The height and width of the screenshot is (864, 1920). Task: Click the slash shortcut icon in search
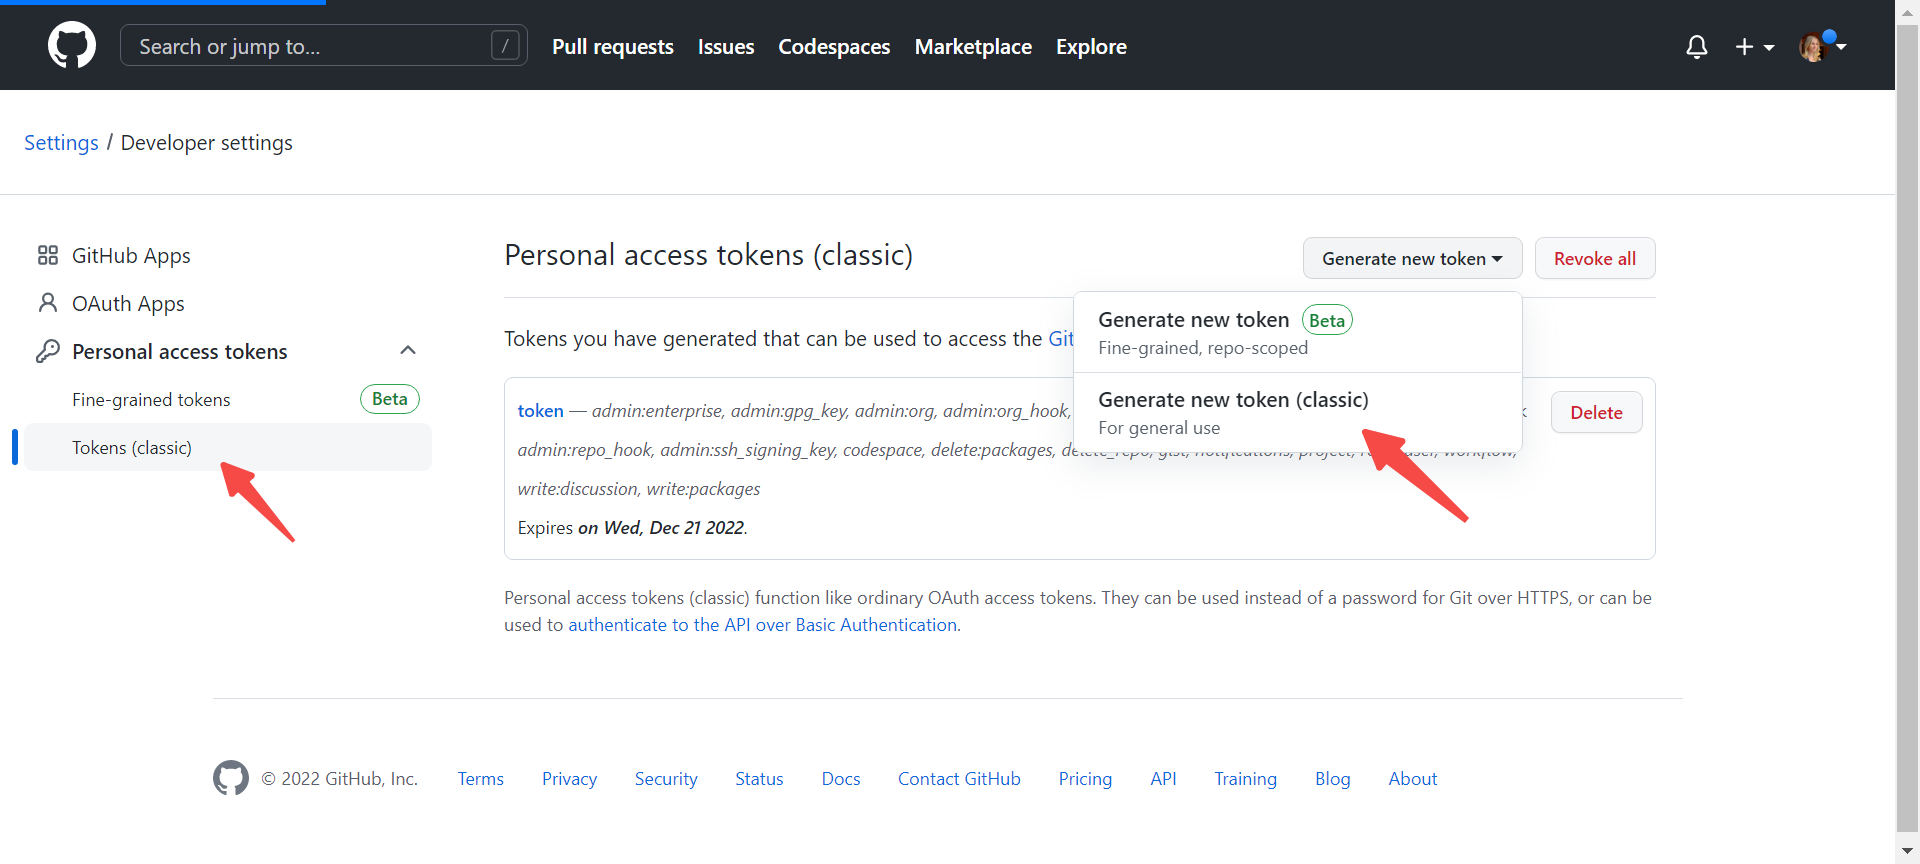pos(505,46)
